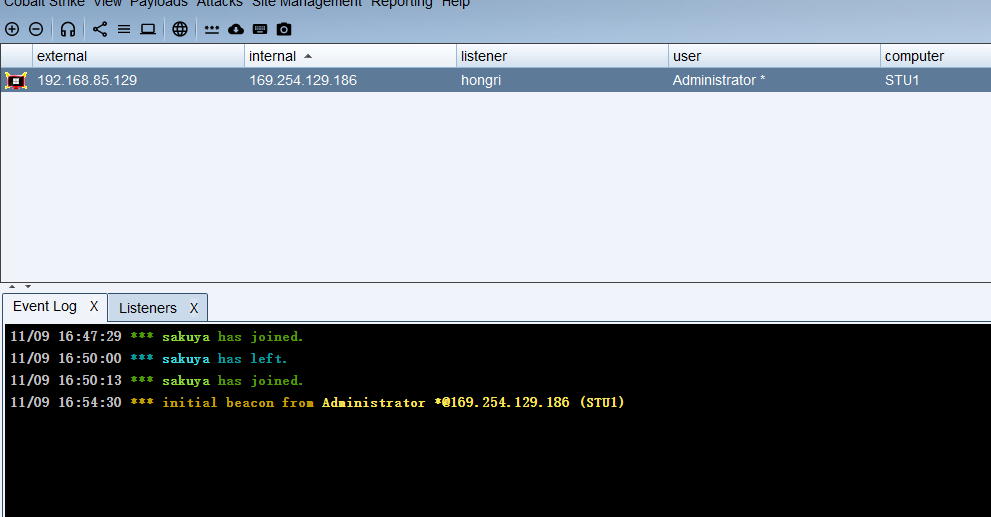
Task: View credentials via asterisks icon
Action: 212,29
